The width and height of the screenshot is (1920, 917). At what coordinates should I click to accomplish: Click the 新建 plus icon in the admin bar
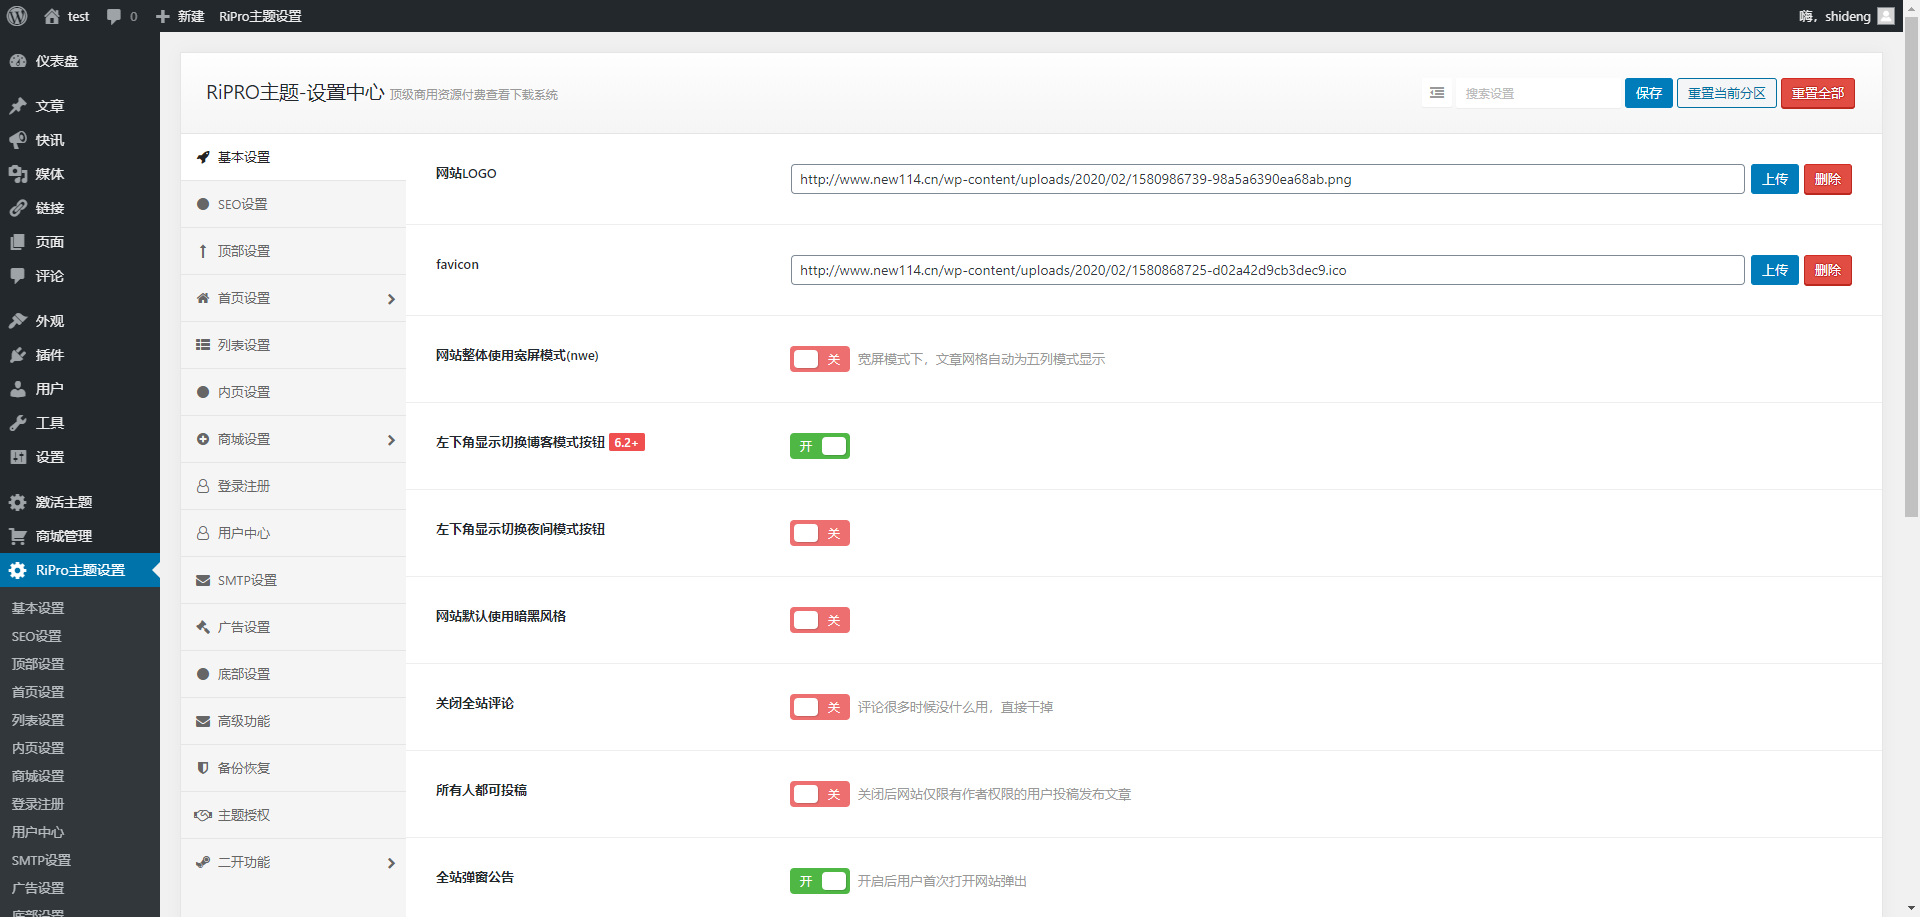pyautogui.click(x=163, y=16)
